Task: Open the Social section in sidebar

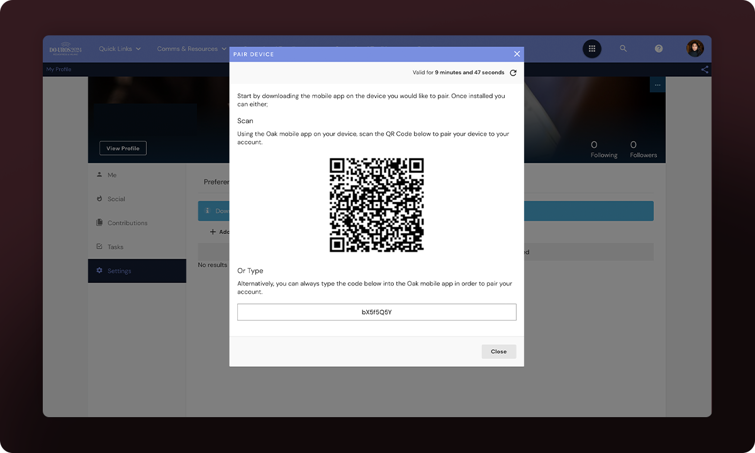Action: (116, 199)
